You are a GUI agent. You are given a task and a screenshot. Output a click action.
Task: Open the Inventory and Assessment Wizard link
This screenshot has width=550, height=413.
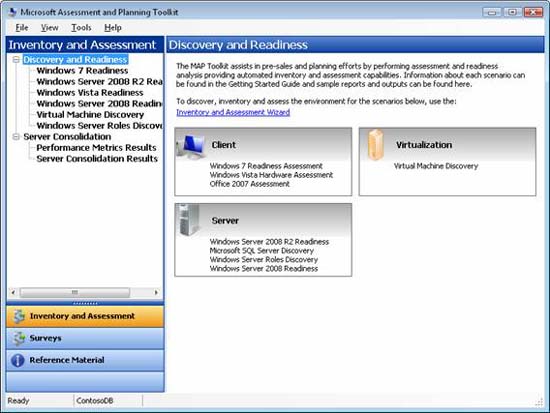233,112
